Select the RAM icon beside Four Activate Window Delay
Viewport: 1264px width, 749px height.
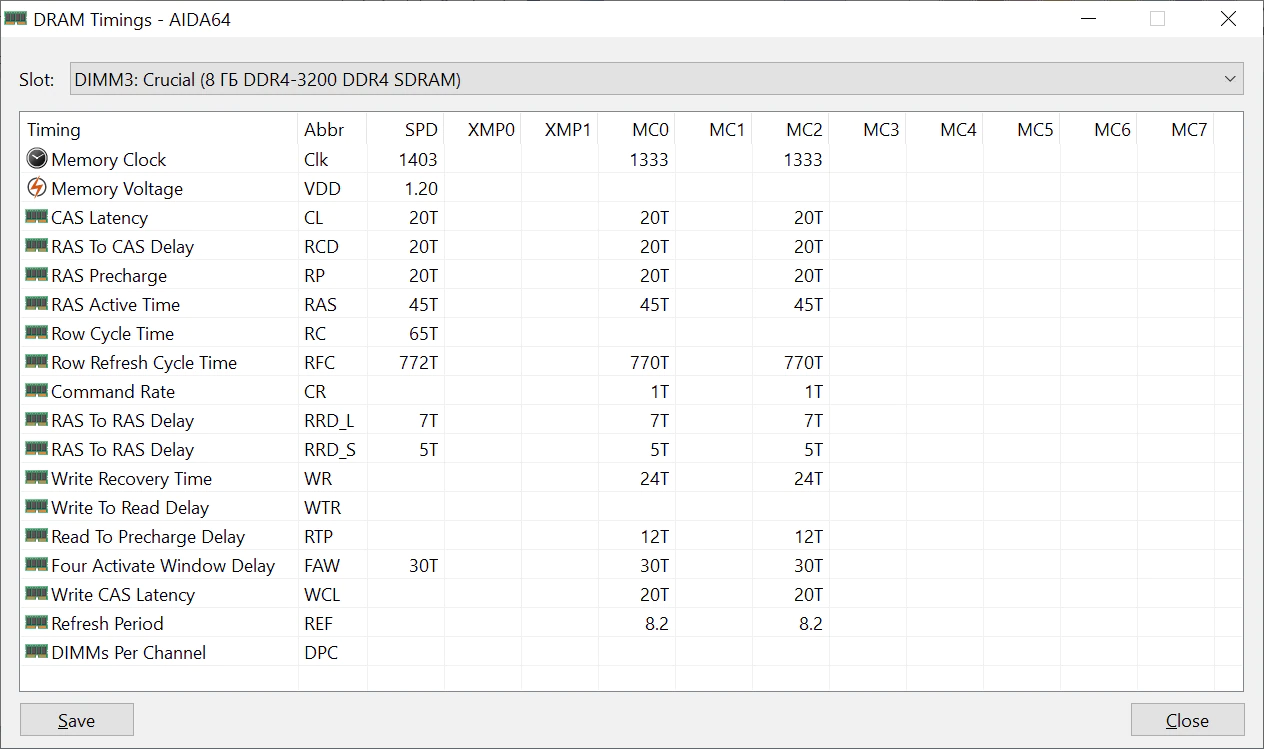pos(37,565)
